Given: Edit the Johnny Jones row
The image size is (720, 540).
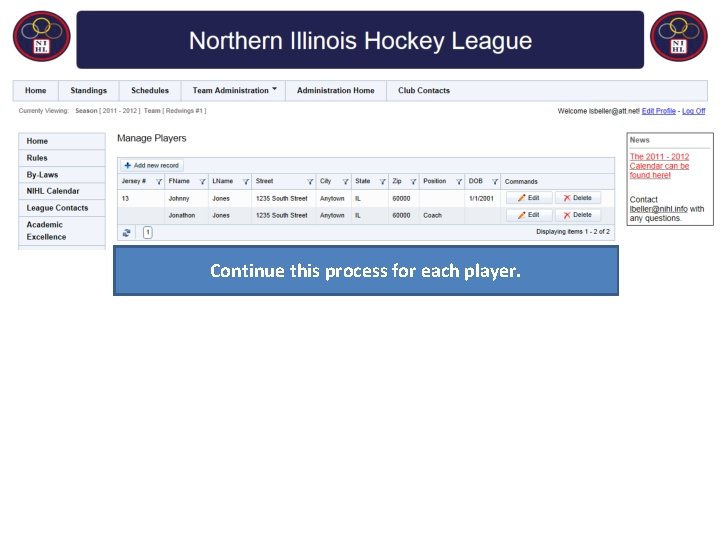Looking at the screenshot, I should pos(529,198).
